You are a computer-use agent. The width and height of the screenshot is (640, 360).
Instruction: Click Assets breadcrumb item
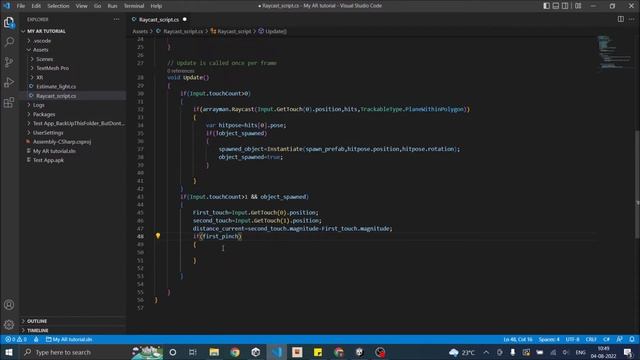coord(140,31)
